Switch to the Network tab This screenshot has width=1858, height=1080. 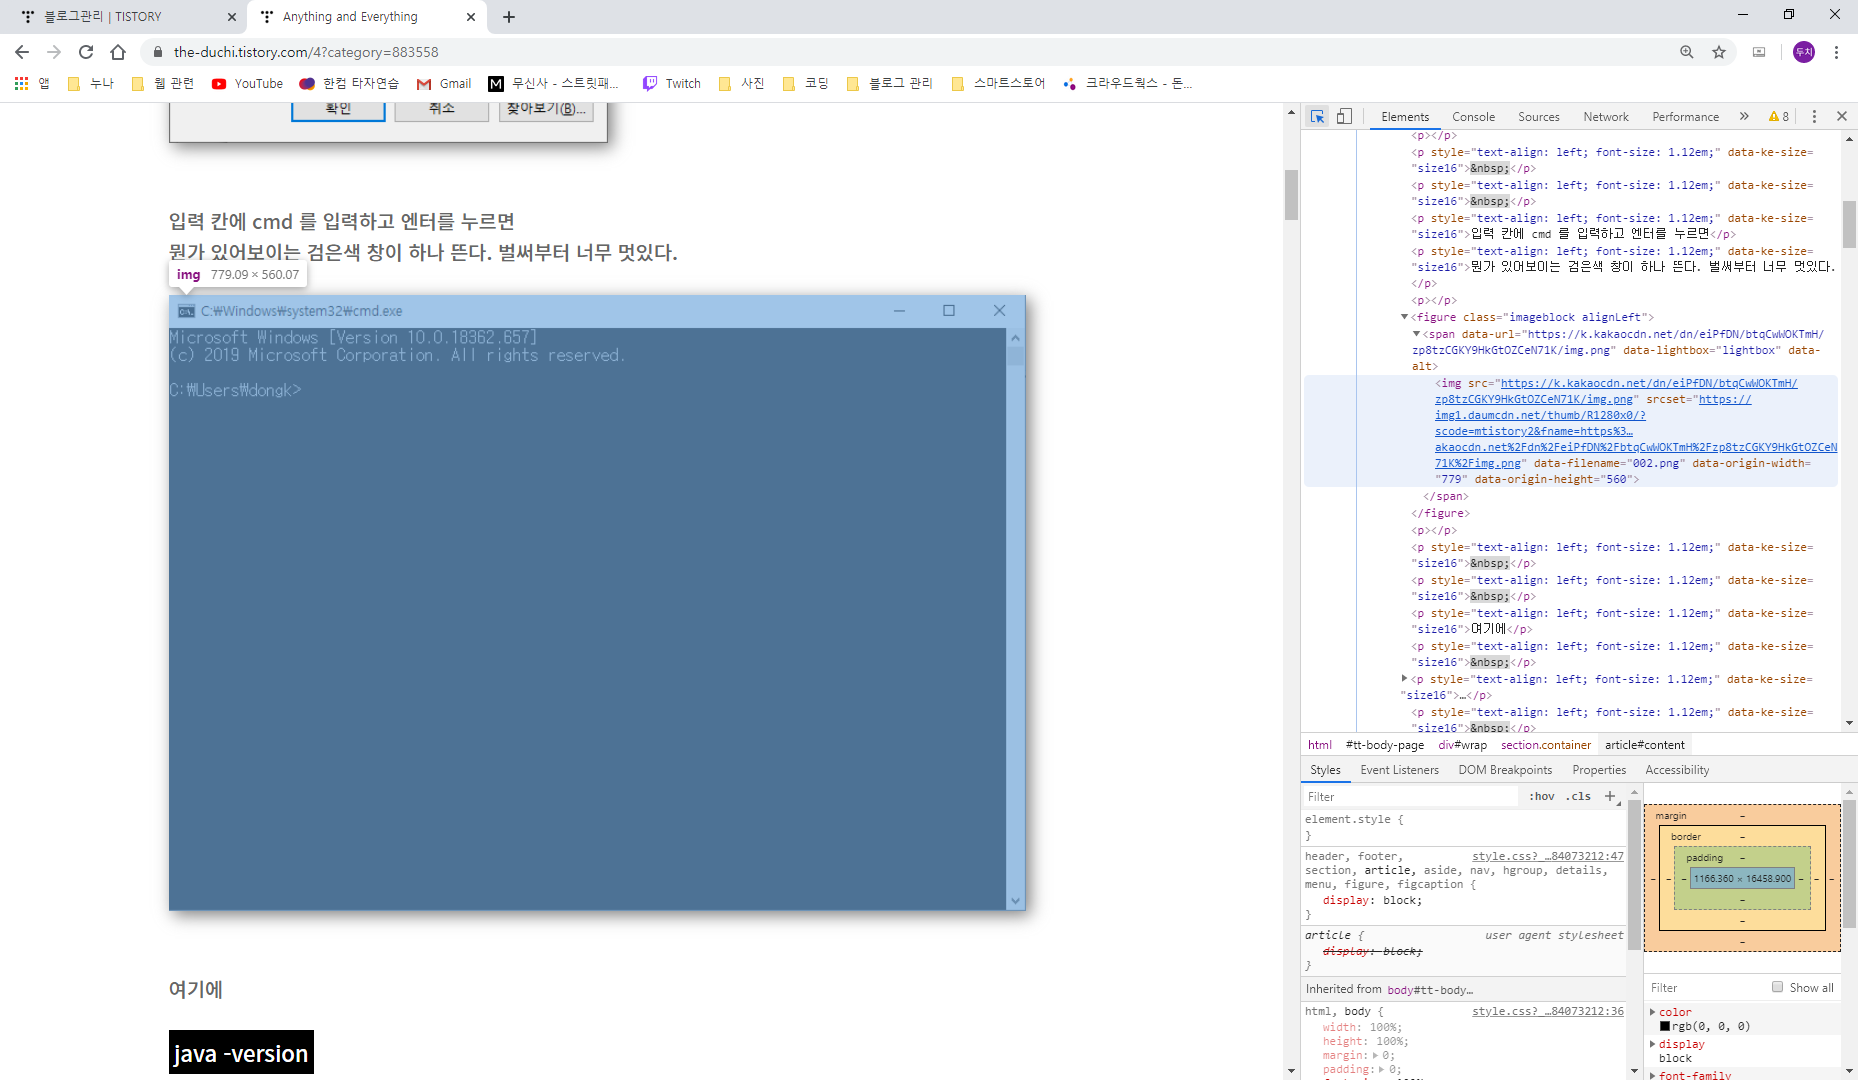click(1606, 117)
